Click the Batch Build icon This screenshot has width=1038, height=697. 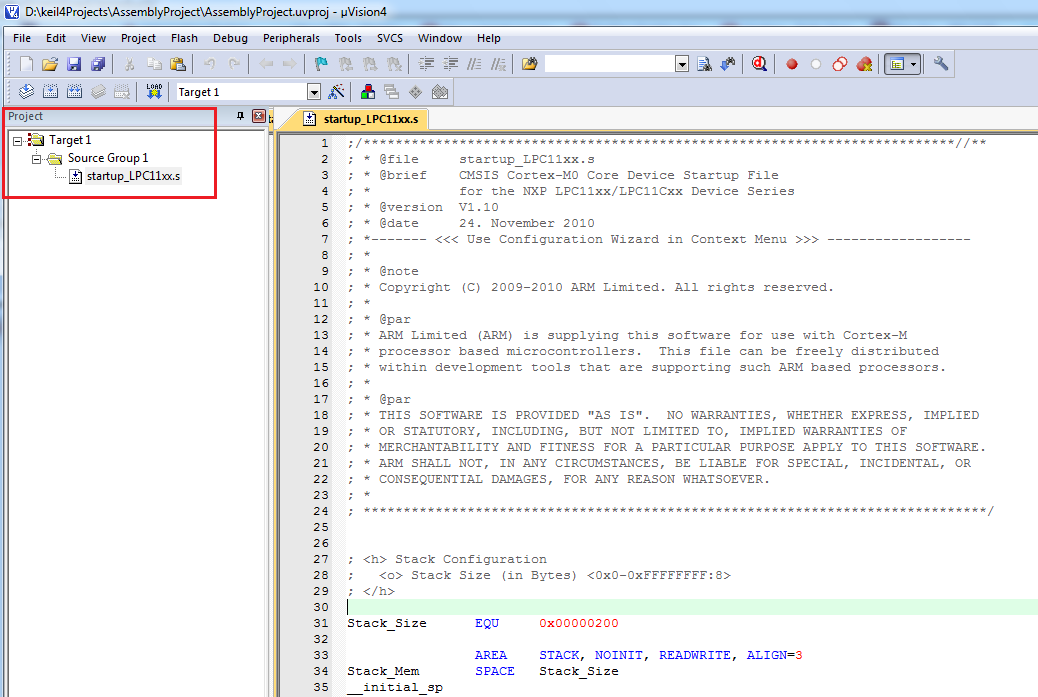(98, 92)
